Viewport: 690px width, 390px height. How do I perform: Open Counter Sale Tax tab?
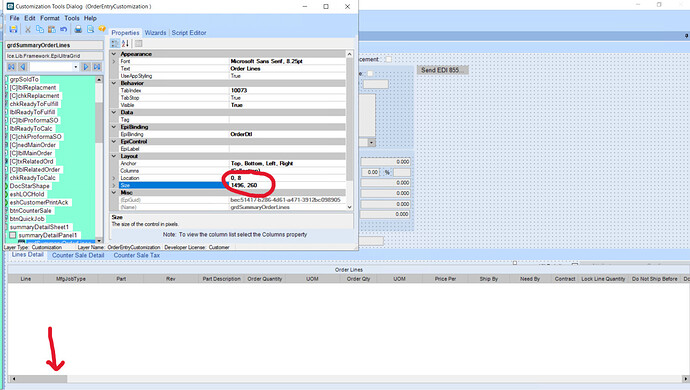point(136,255)
